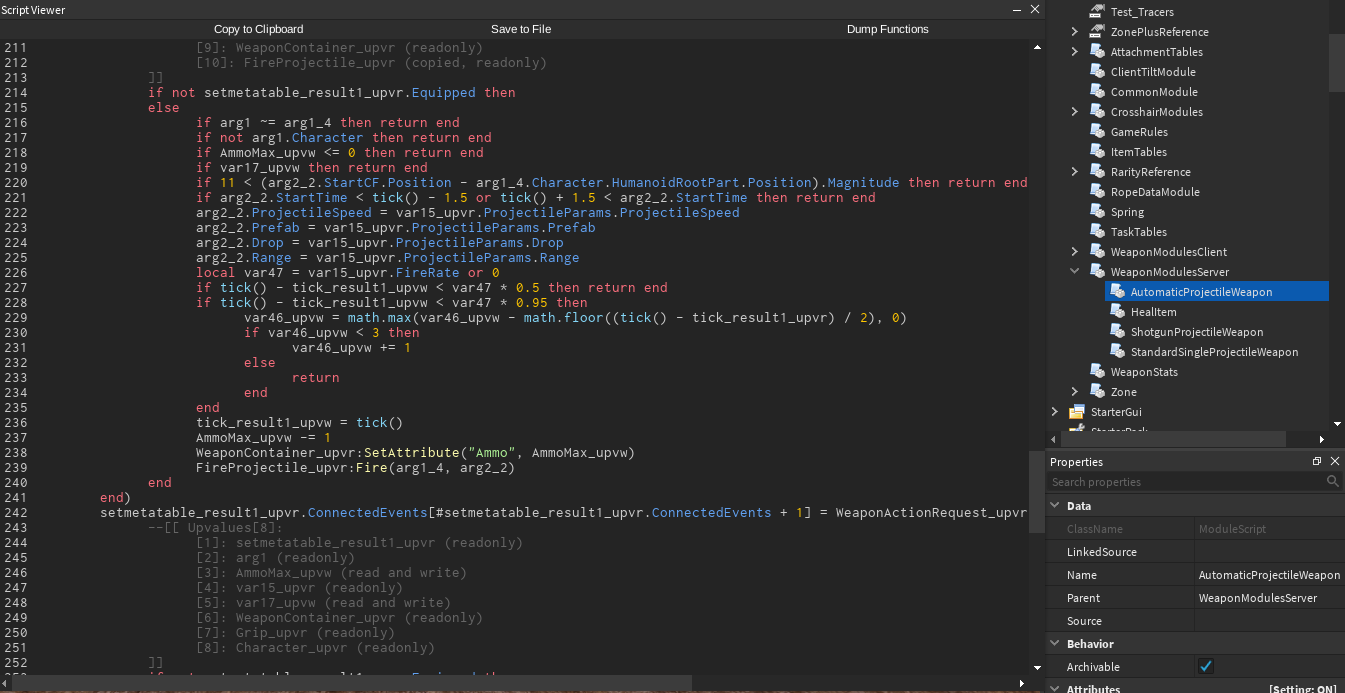Image resolution: width=1345 pixels, height=693 pixels.
Task: Click the TaskTables module icon
Action: pyautogui.click(x=1096, y=232)
